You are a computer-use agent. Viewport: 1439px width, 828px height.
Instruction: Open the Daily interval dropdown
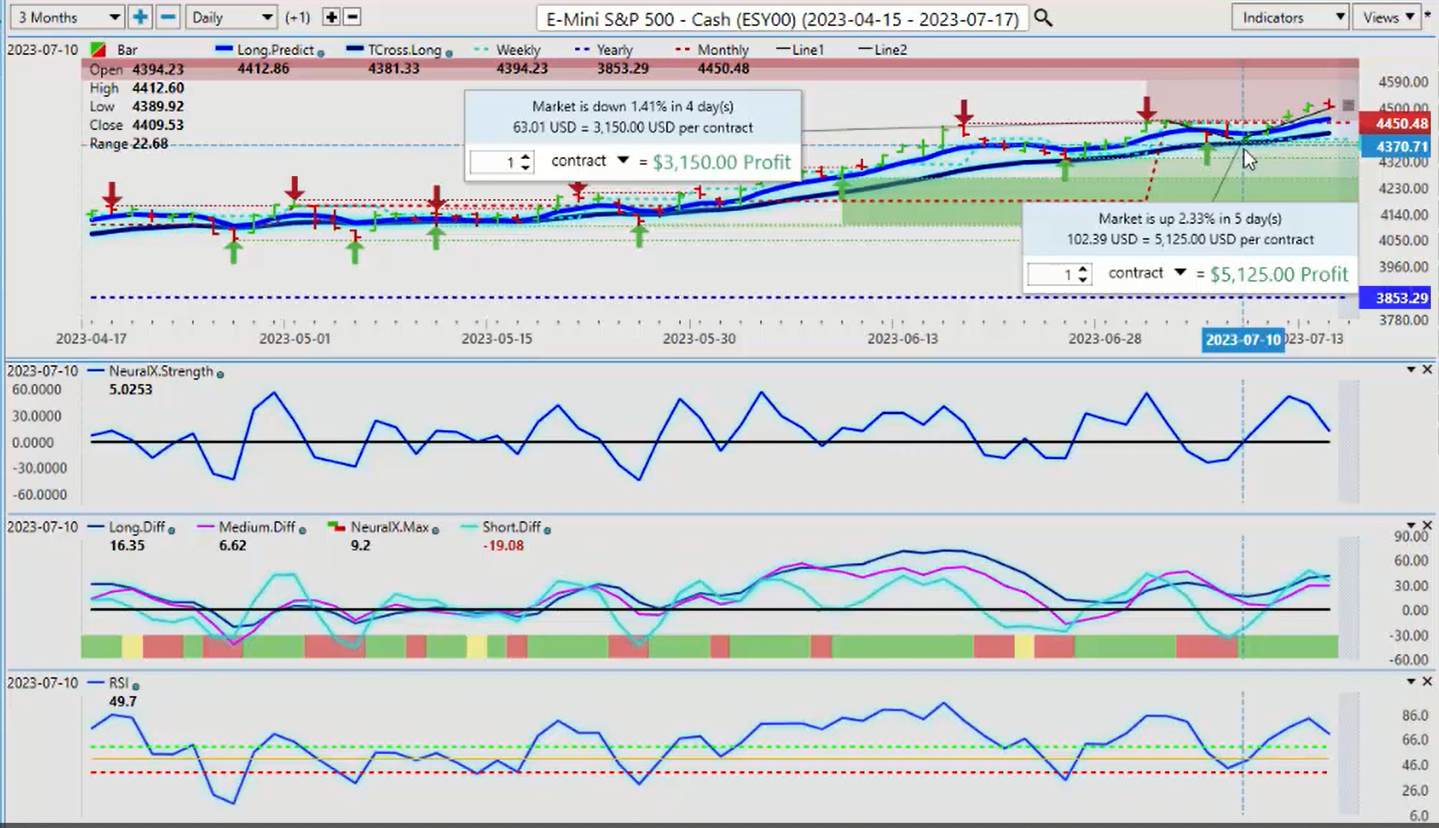231,17
